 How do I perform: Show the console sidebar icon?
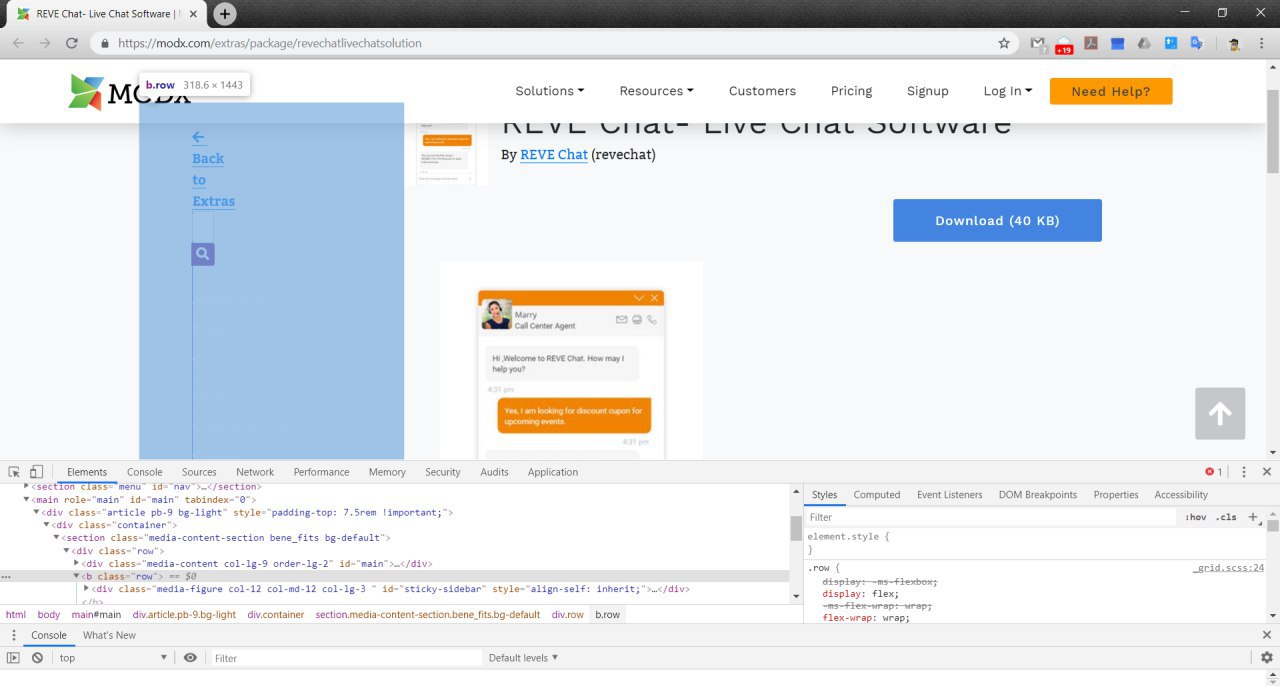click(x=14, y=658)
